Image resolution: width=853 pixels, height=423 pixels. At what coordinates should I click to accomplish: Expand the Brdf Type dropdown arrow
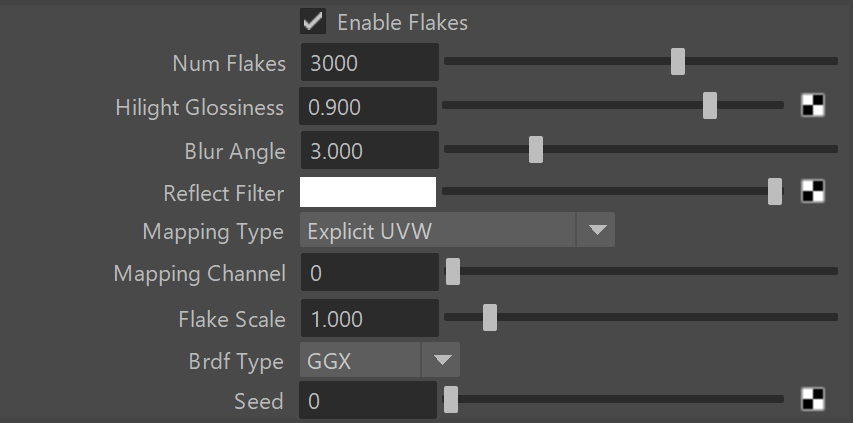click(x=441, y=360)
